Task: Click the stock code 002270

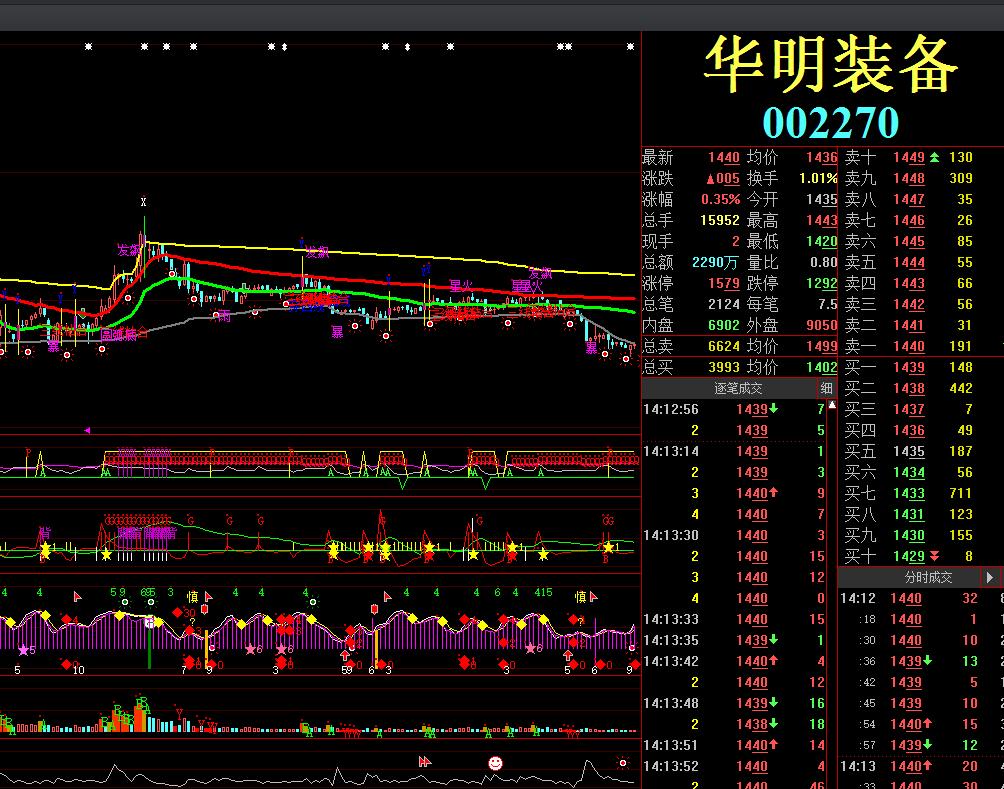Action: click(831, 123)
